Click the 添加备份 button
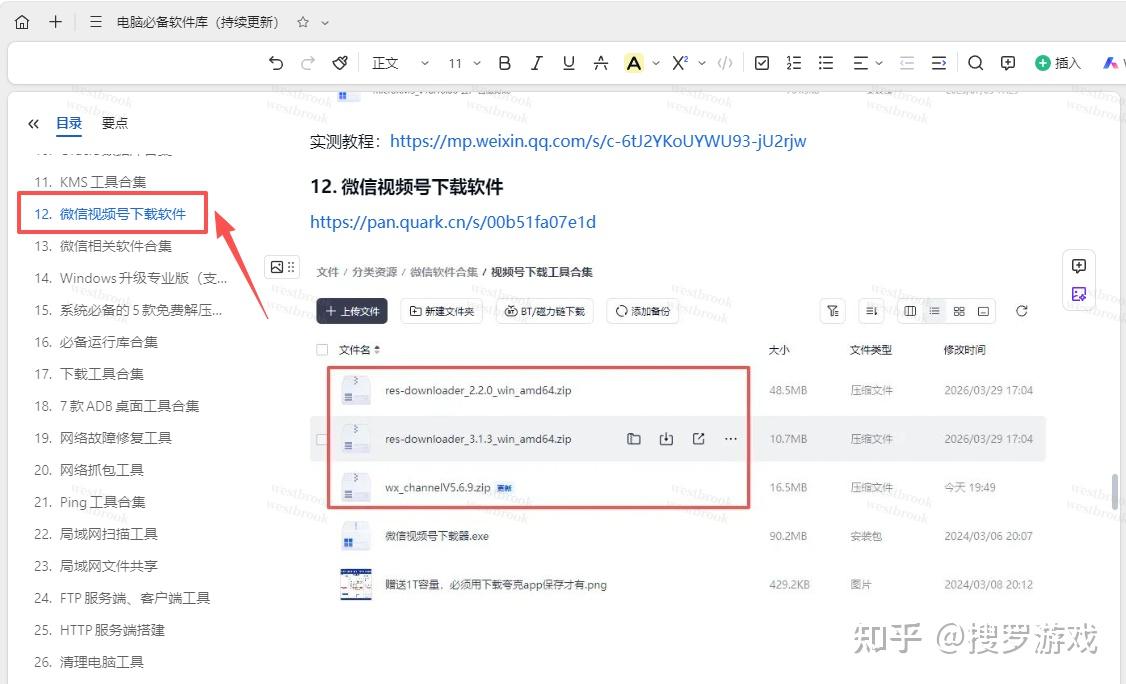This screenshot has height=684, width=1126. tap(643, 311)
